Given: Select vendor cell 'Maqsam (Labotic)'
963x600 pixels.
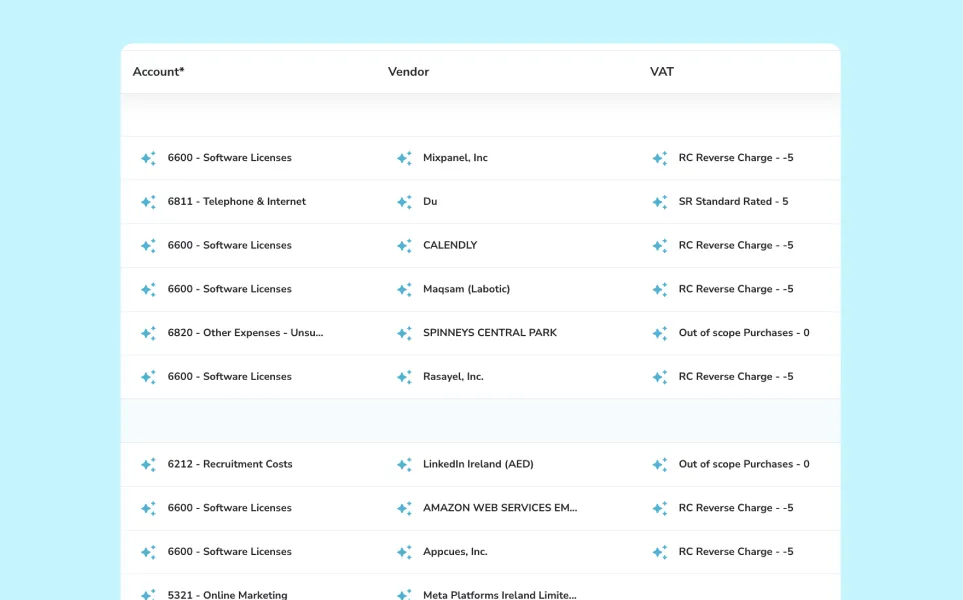Looking at the screenshot, I should pyautogui.click(x=466, y=289).
